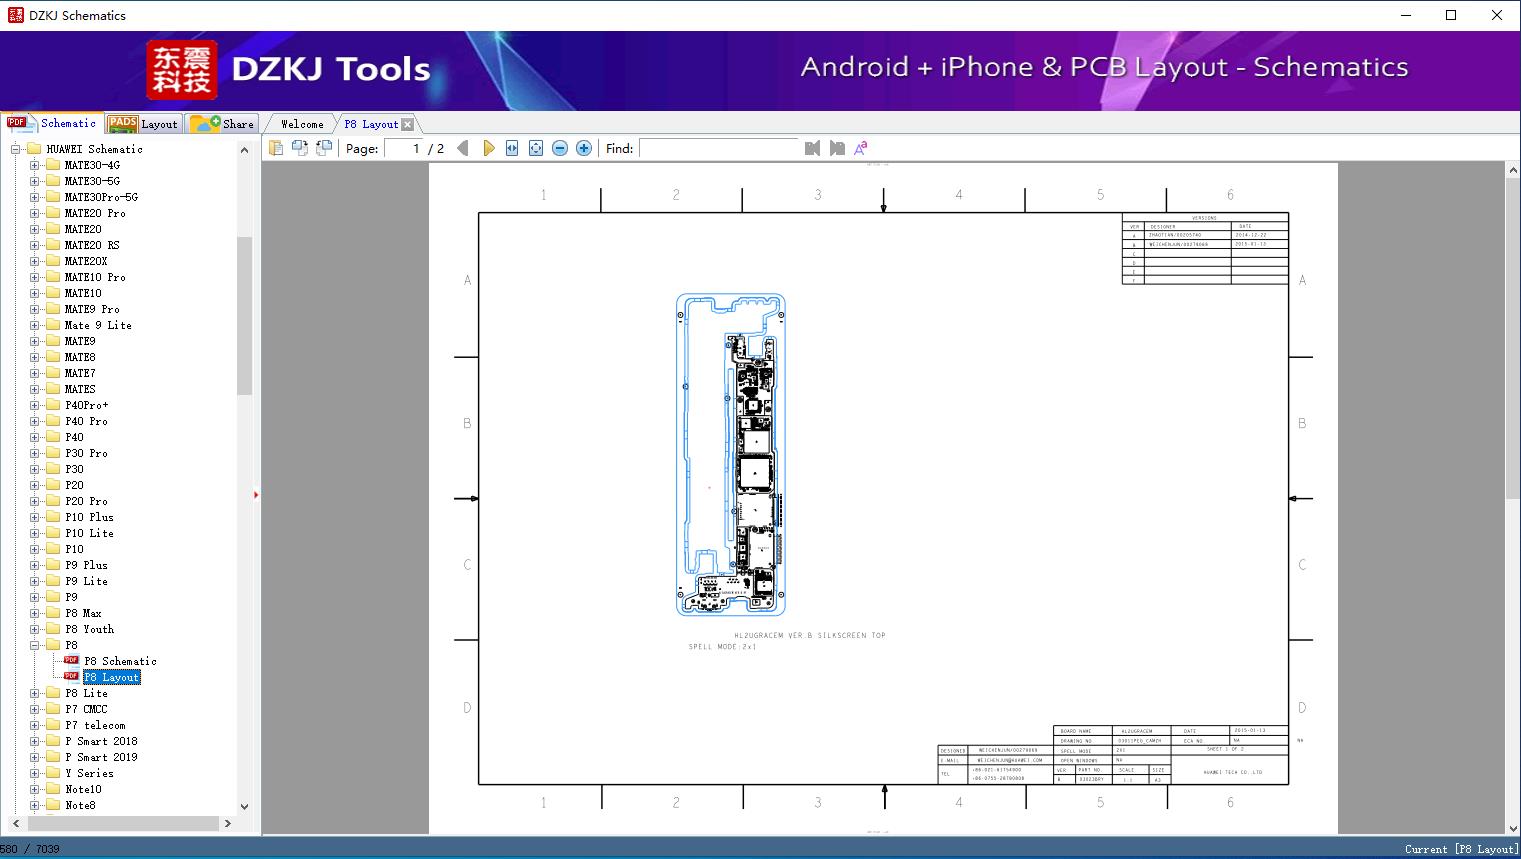Expand the P40 Pro folder
1521x859 pixels.
tap(35, 421)
